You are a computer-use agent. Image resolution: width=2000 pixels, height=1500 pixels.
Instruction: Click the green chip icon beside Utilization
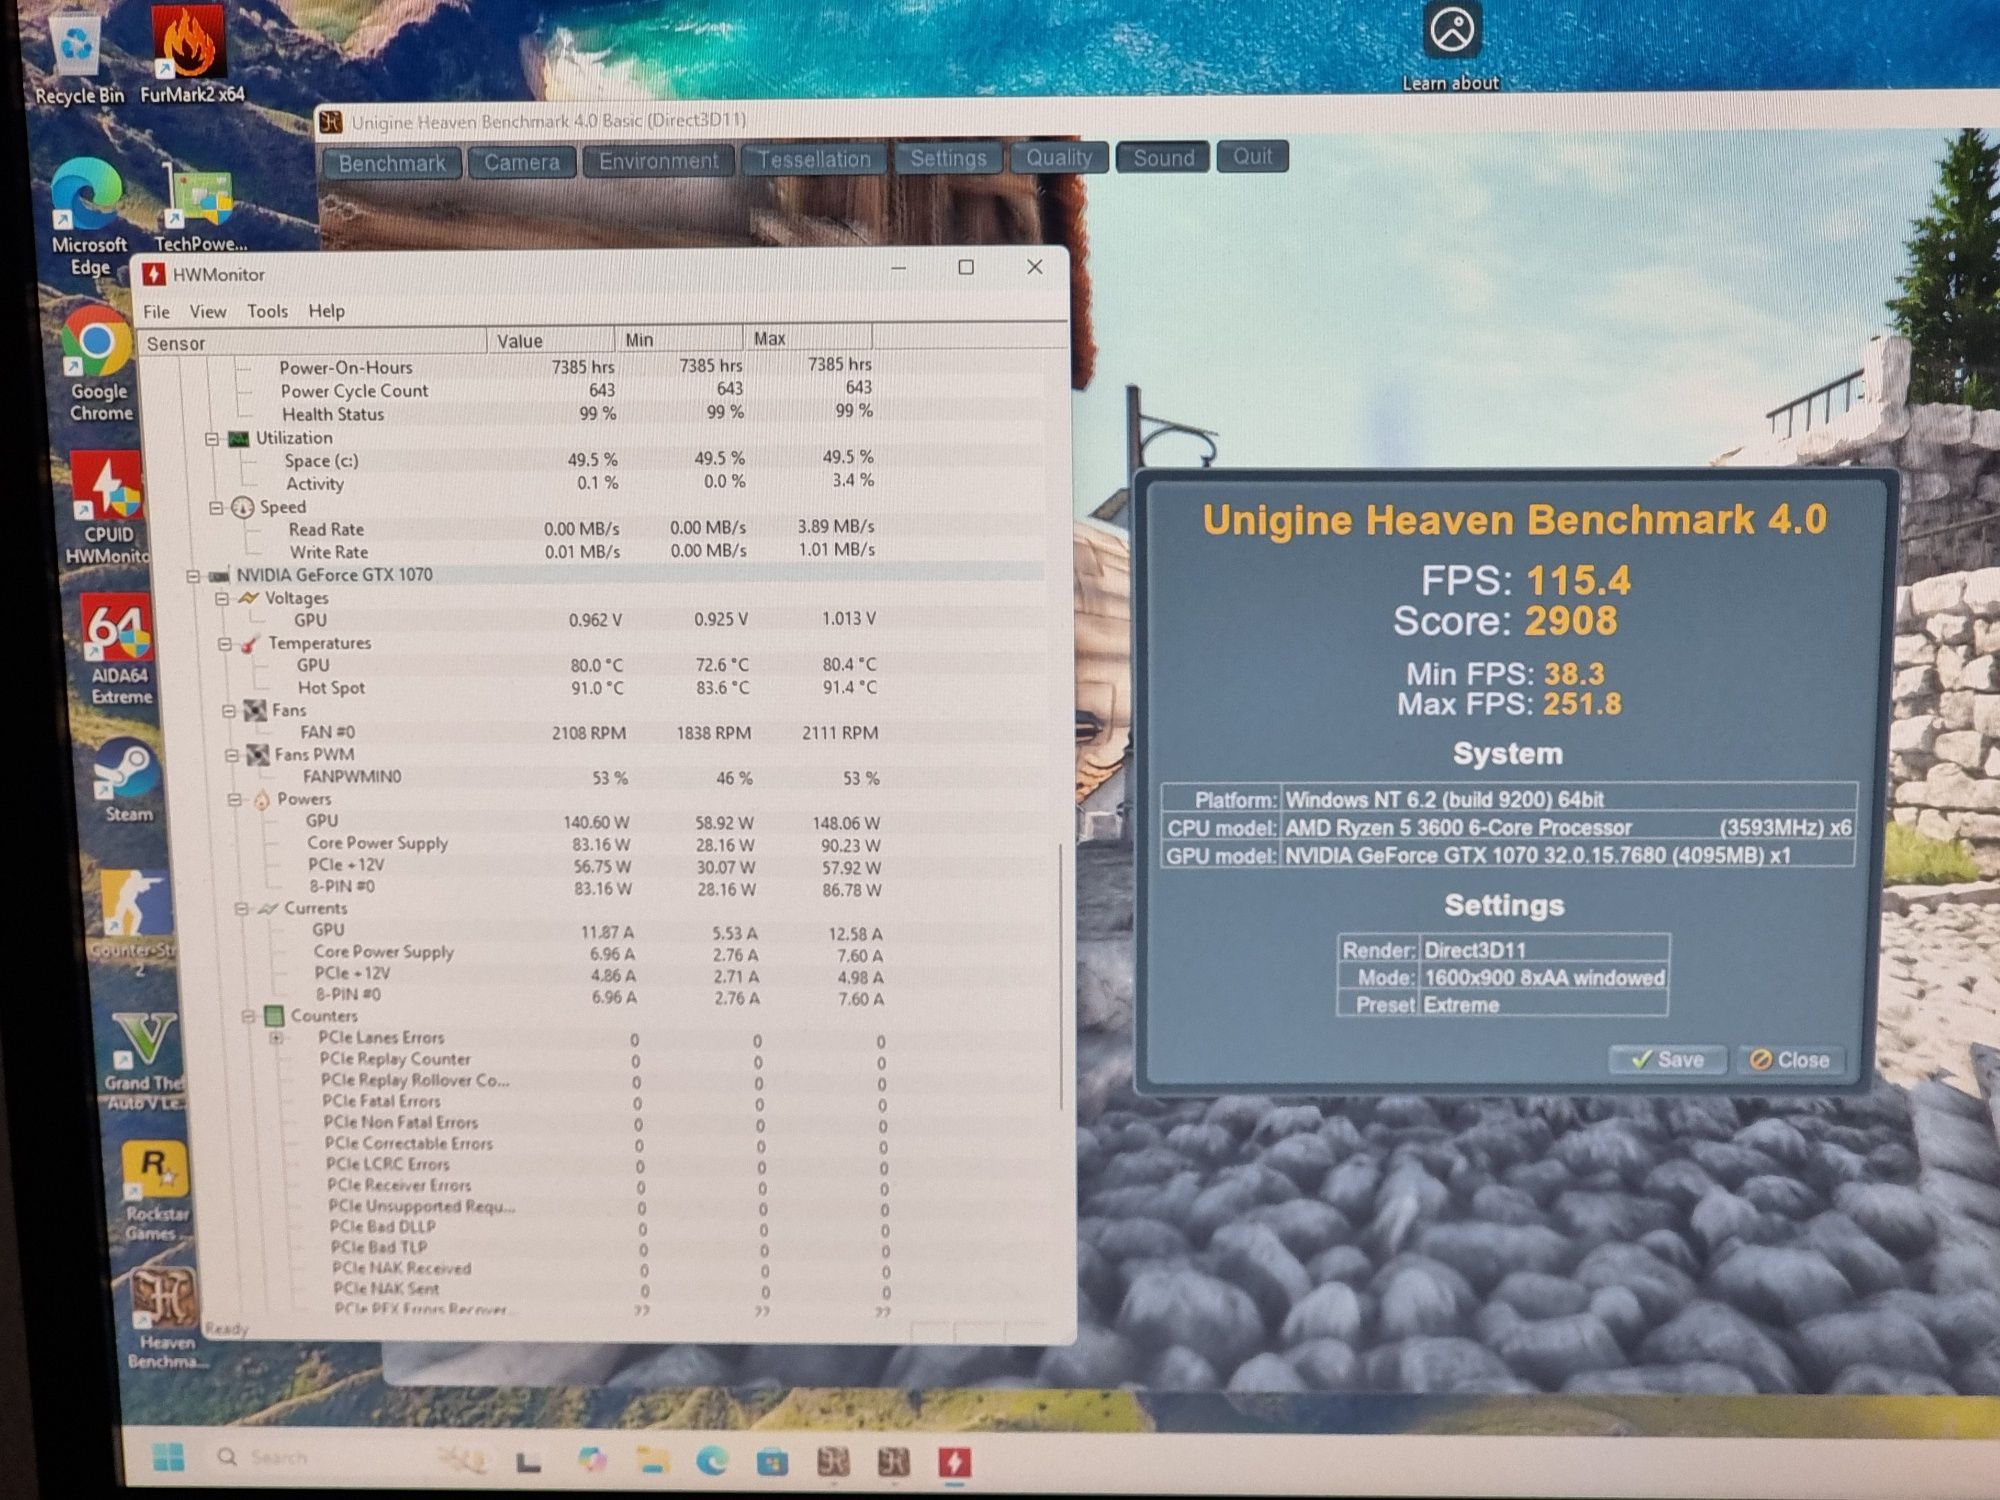click(238, 438)
